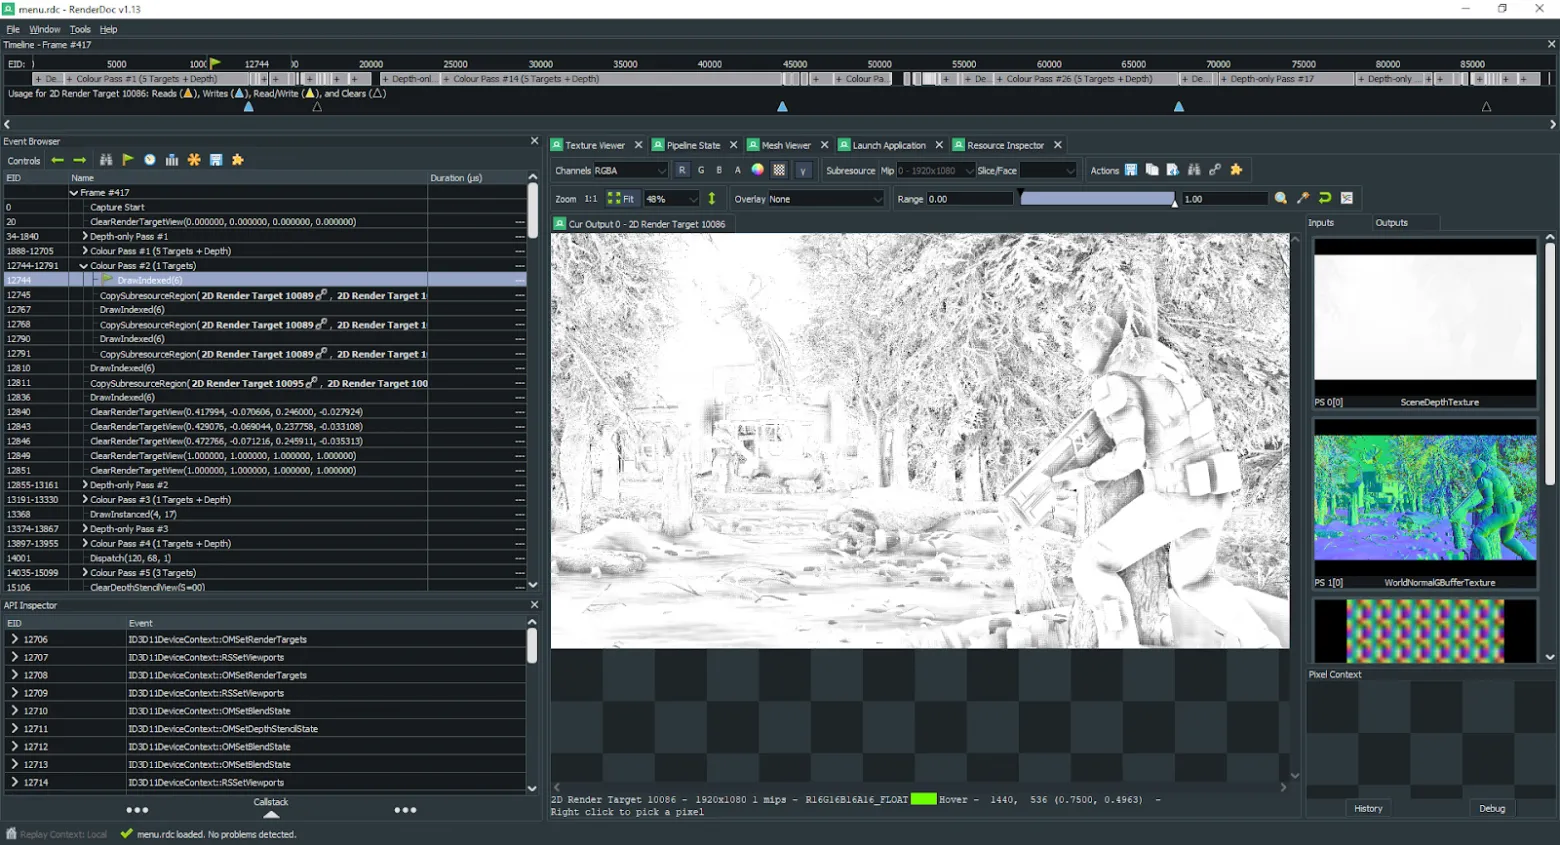Select the SceneDepthTexture thumbnail

click(1425, 323)
